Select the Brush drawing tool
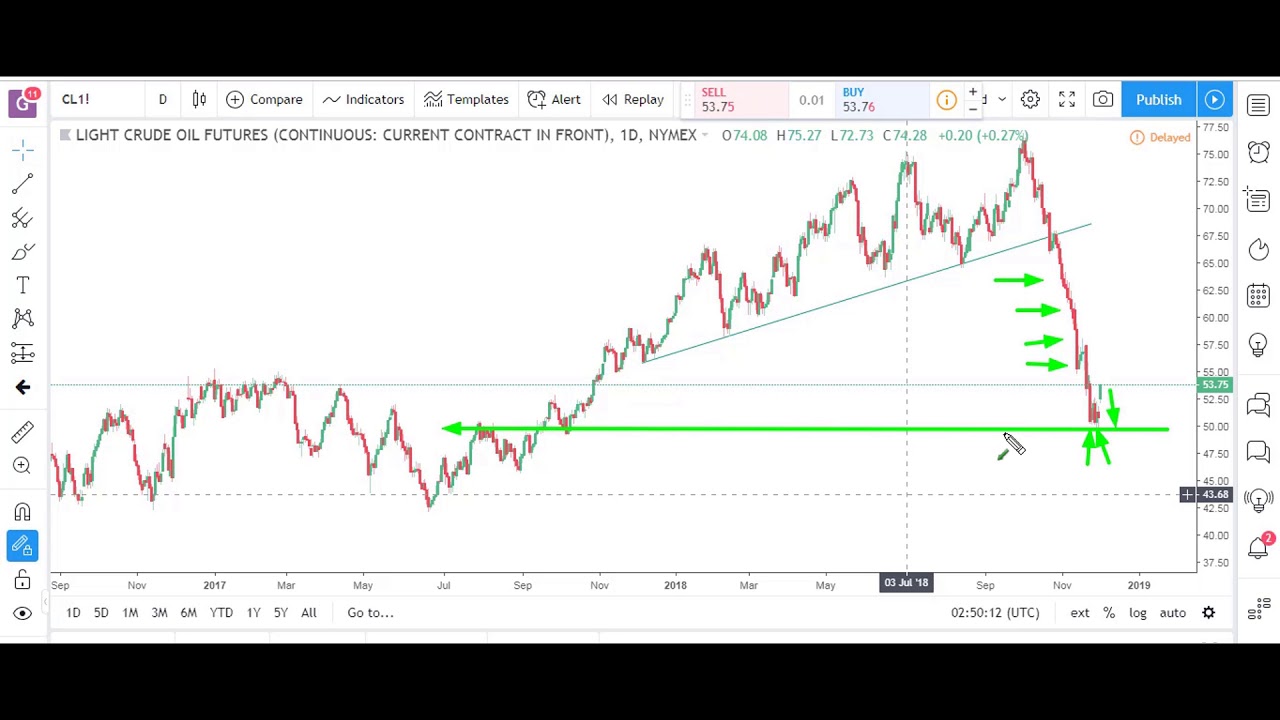The width and height of the screenshot is (1280, 720). 23,252
